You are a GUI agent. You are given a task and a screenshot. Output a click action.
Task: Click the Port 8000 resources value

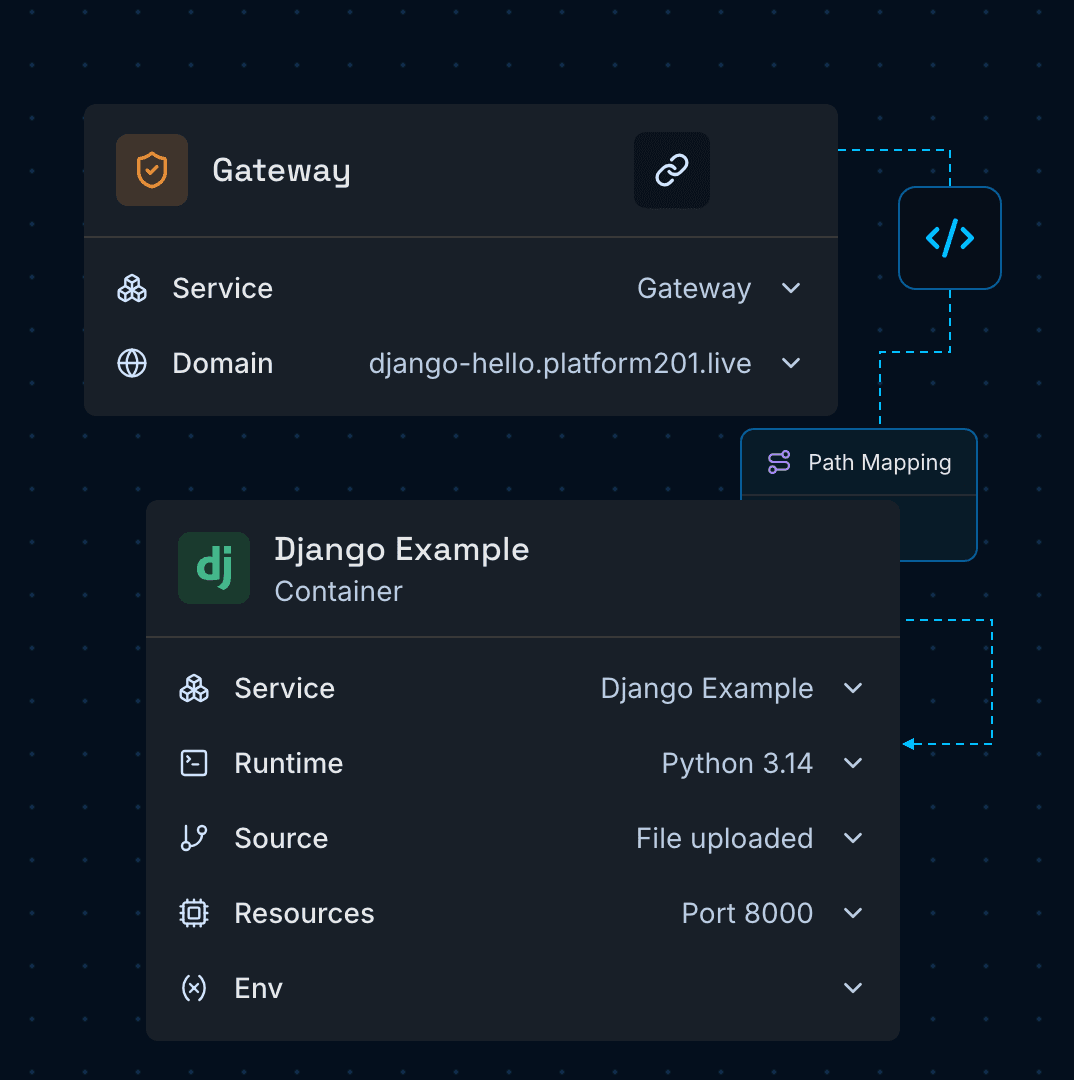coord(747,913)
